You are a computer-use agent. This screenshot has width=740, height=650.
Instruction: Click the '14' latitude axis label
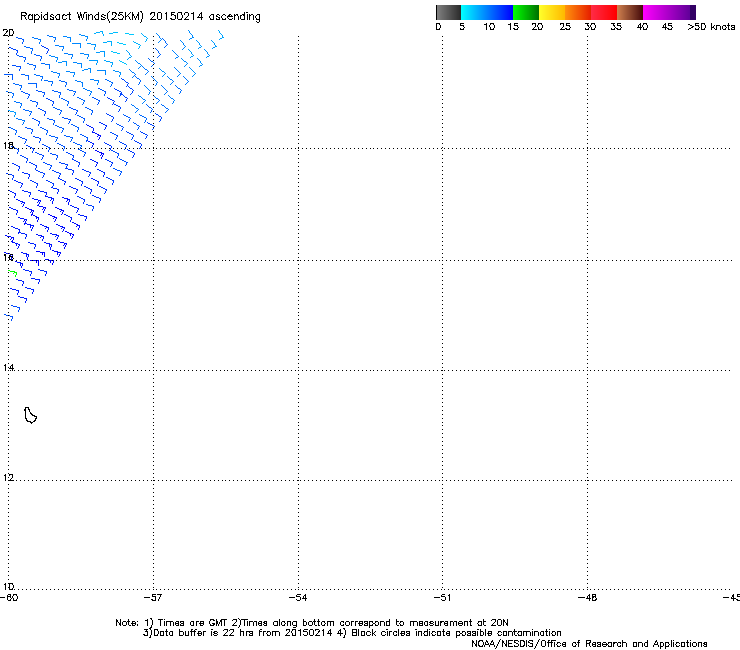pos(8,367)
